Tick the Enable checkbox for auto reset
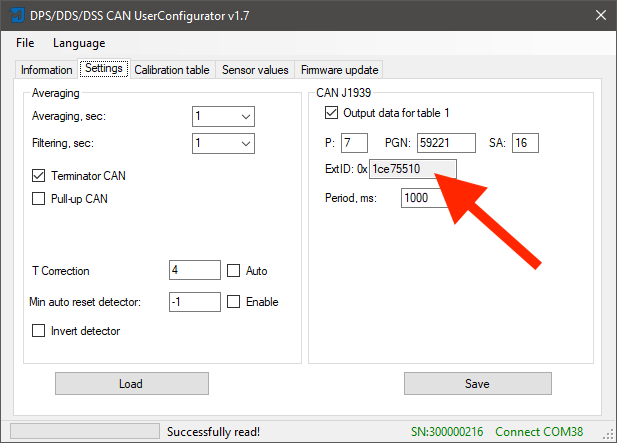This screenshot has height=443, width=617. coord(234,302)
